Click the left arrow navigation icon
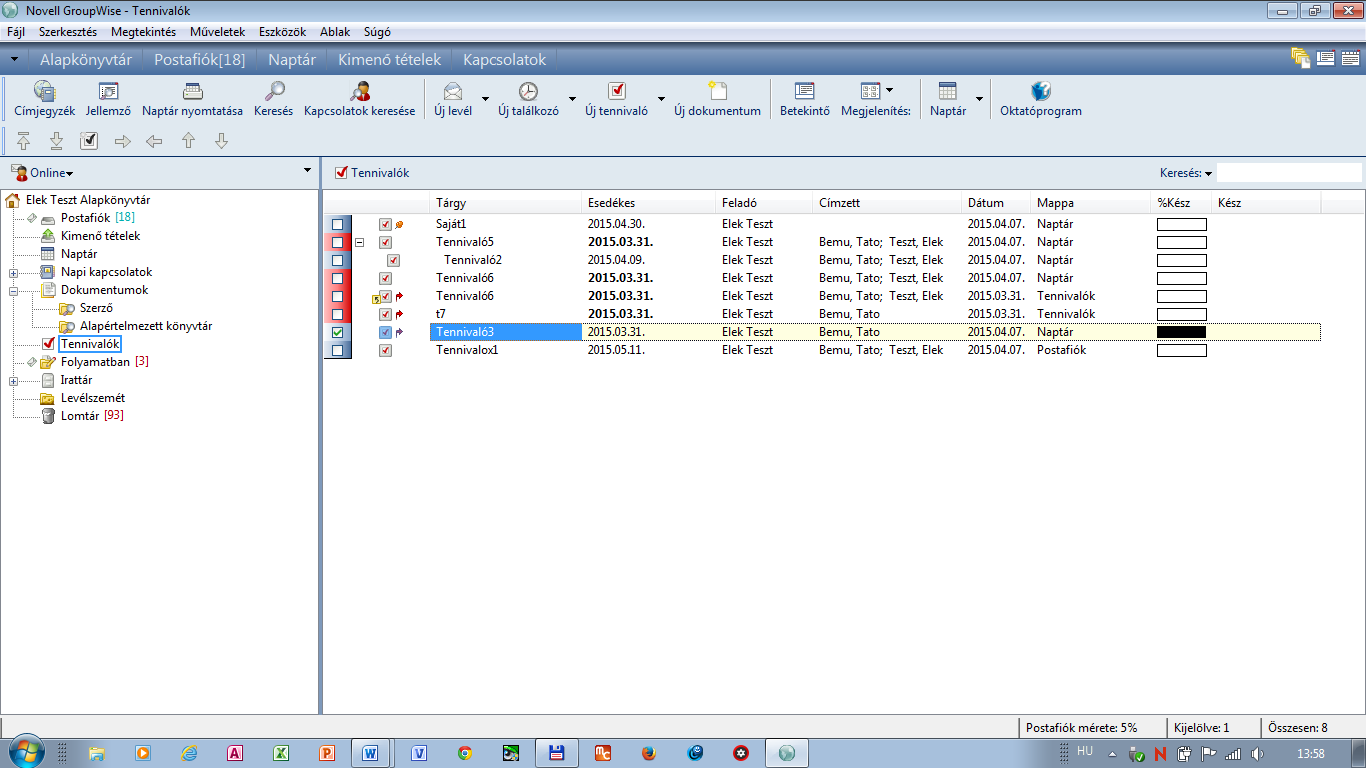1366x768 pixels. 154,141
